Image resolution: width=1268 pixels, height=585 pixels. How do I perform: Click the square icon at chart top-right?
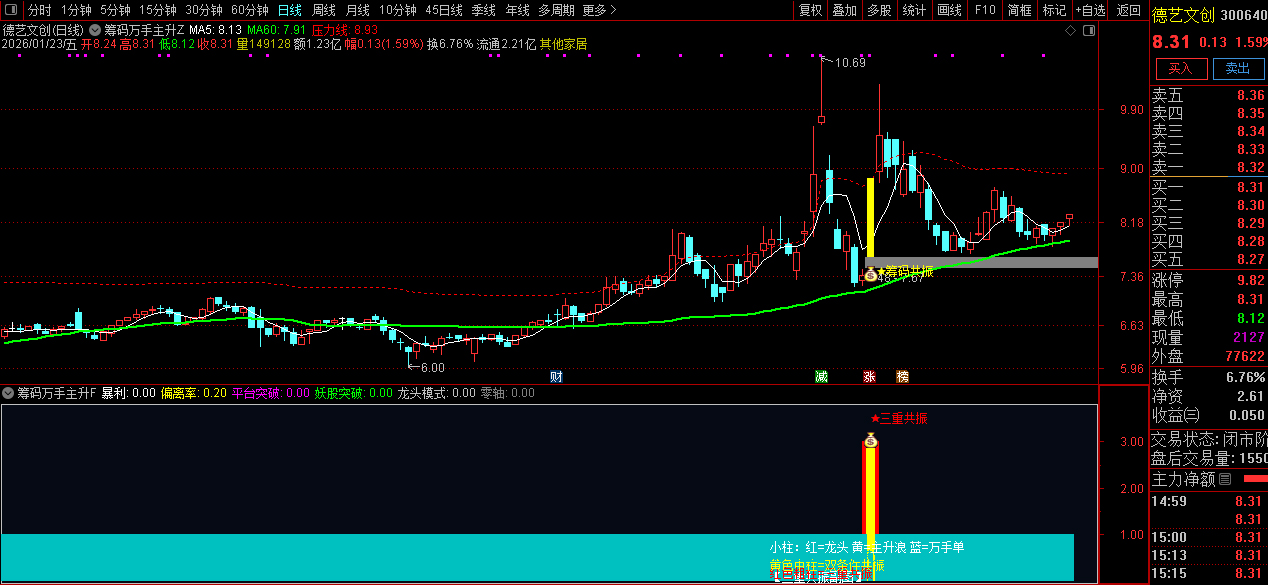pos(1090,31)
